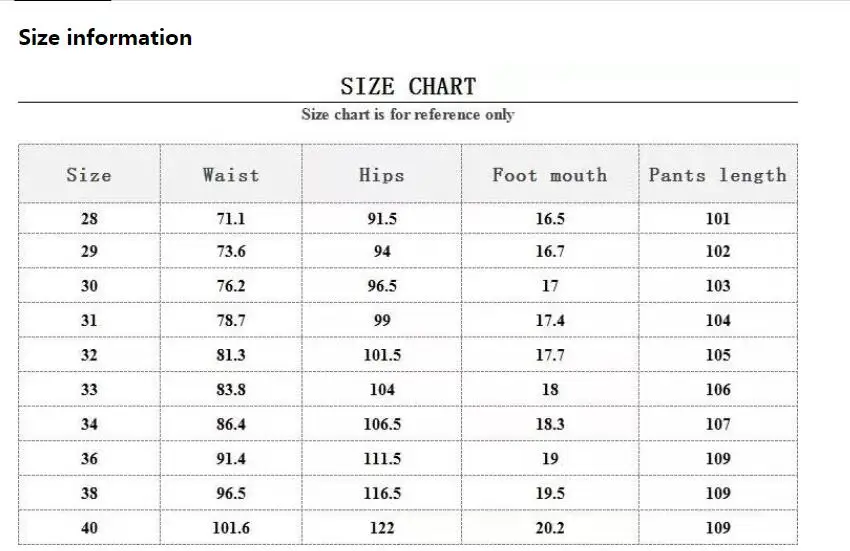Click the SIZE CHART title

click(x=408, y=87)
